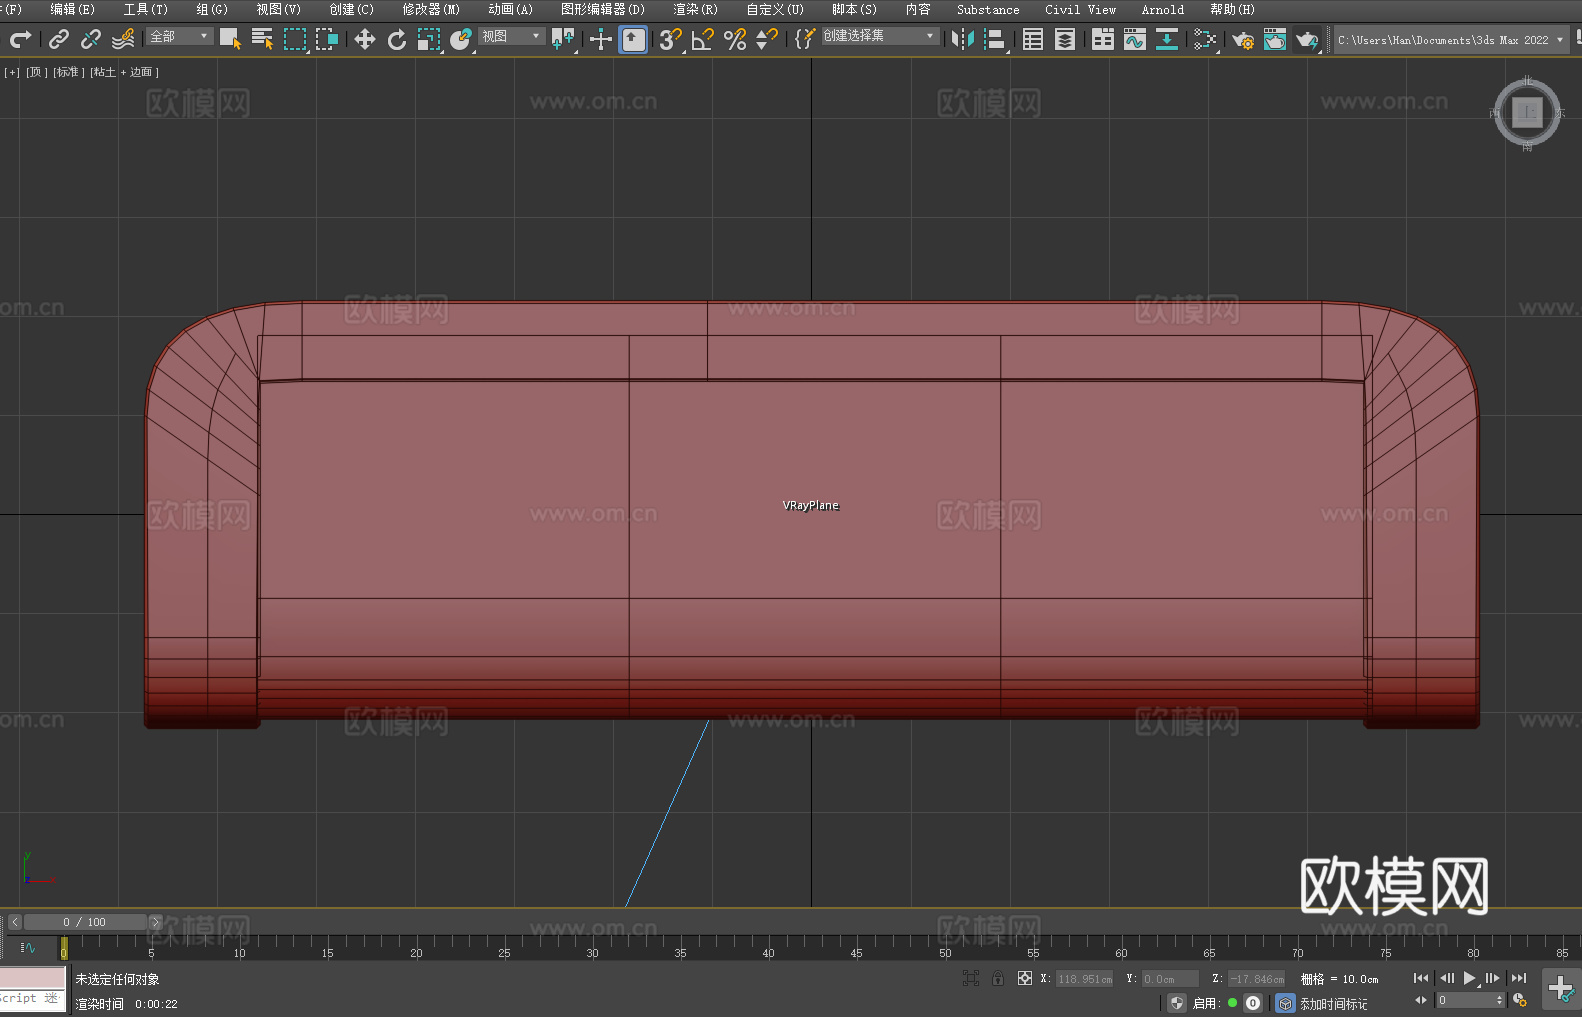Click the Align tool icon
This screenshot has height=1017, width=1582.
(995, 39)
